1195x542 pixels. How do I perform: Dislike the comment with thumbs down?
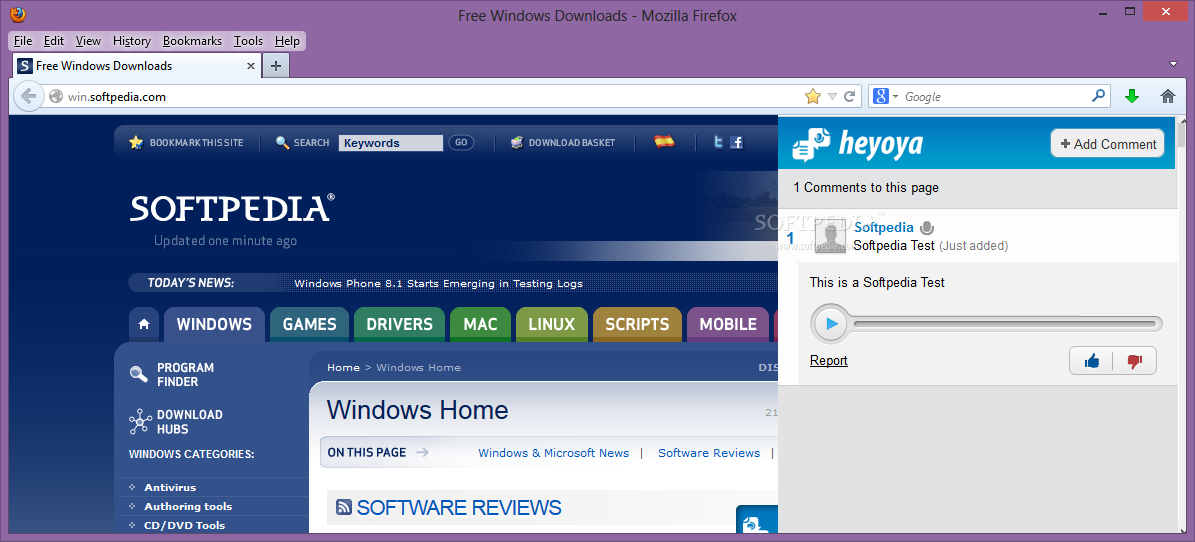coord(1135,361)
